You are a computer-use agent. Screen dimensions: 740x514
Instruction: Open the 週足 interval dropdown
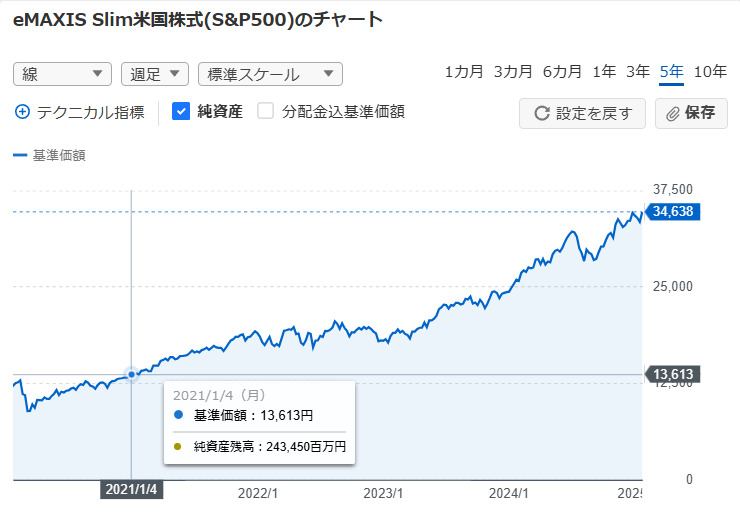tap(155, 74)
